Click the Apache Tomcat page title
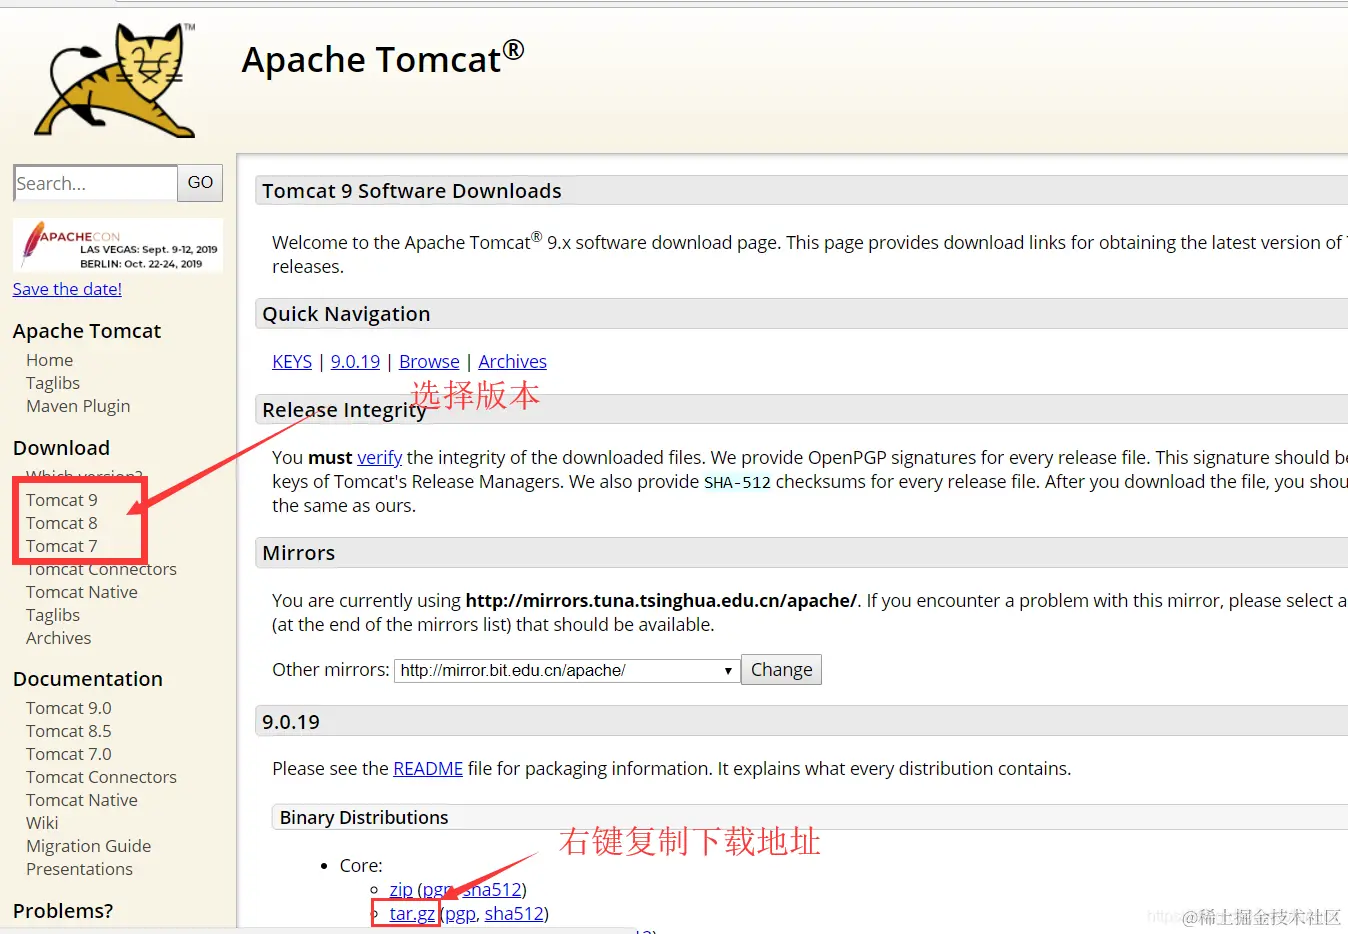This screenshot has height=934, width=1348. (x=382, y=59)
